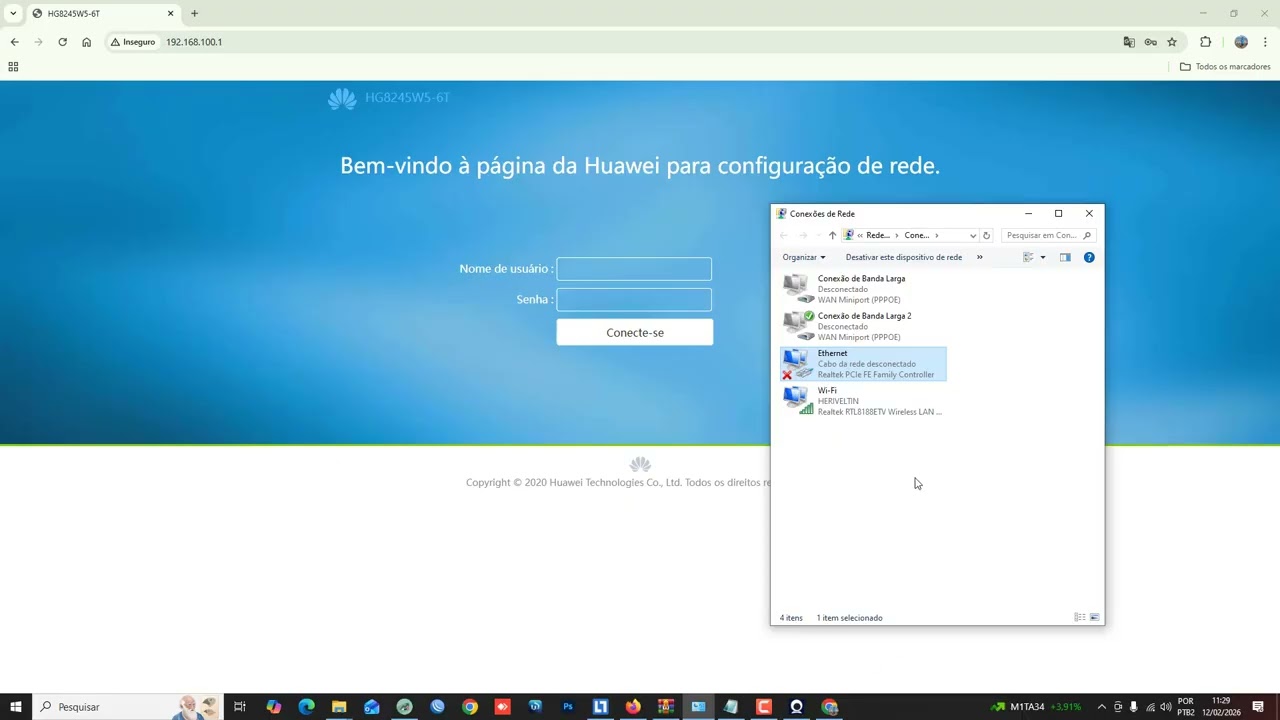
Task: Open WinRAR from the taskbar
Action: coord(666,707)
